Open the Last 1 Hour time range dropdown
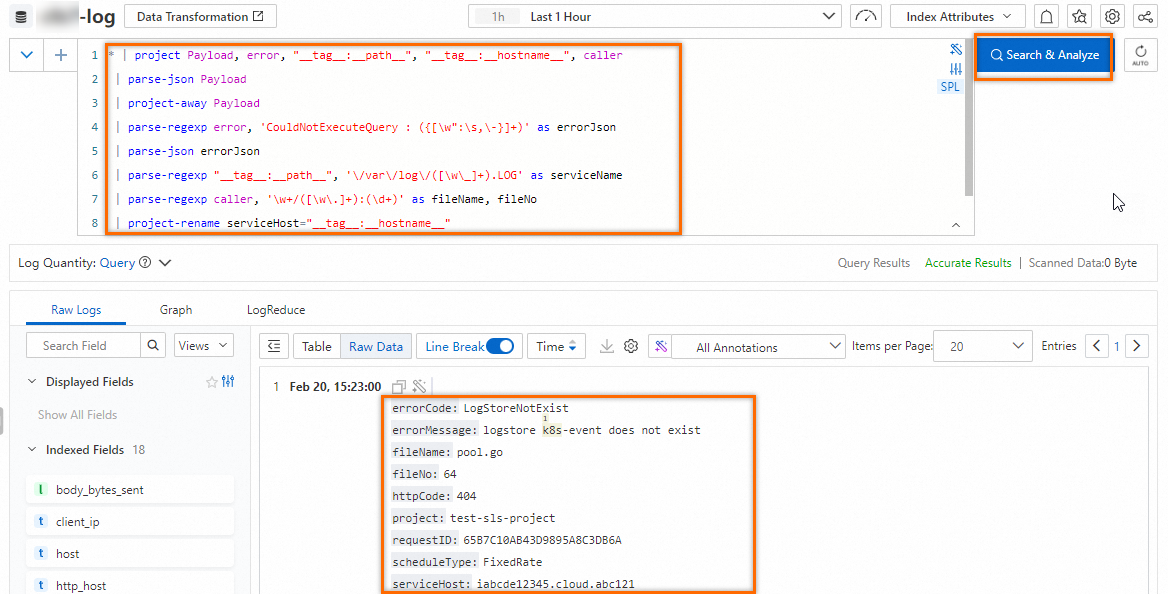The image size is (1168, 594). pos(655,16)
